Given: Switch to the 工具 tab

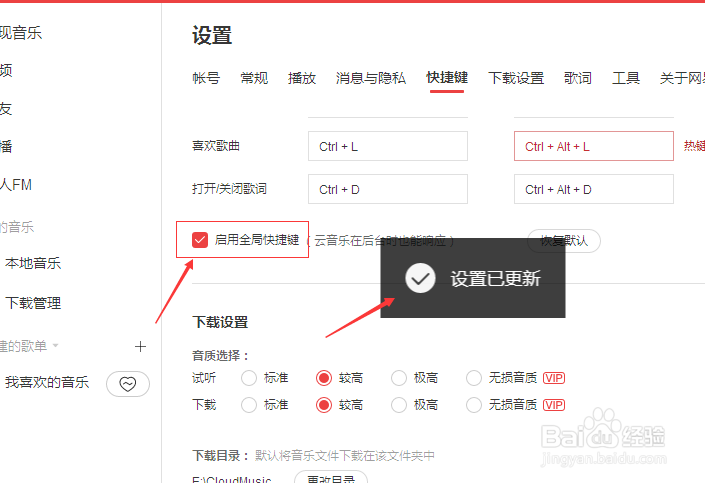Looking at the screenshot, I should pos(626,78).
